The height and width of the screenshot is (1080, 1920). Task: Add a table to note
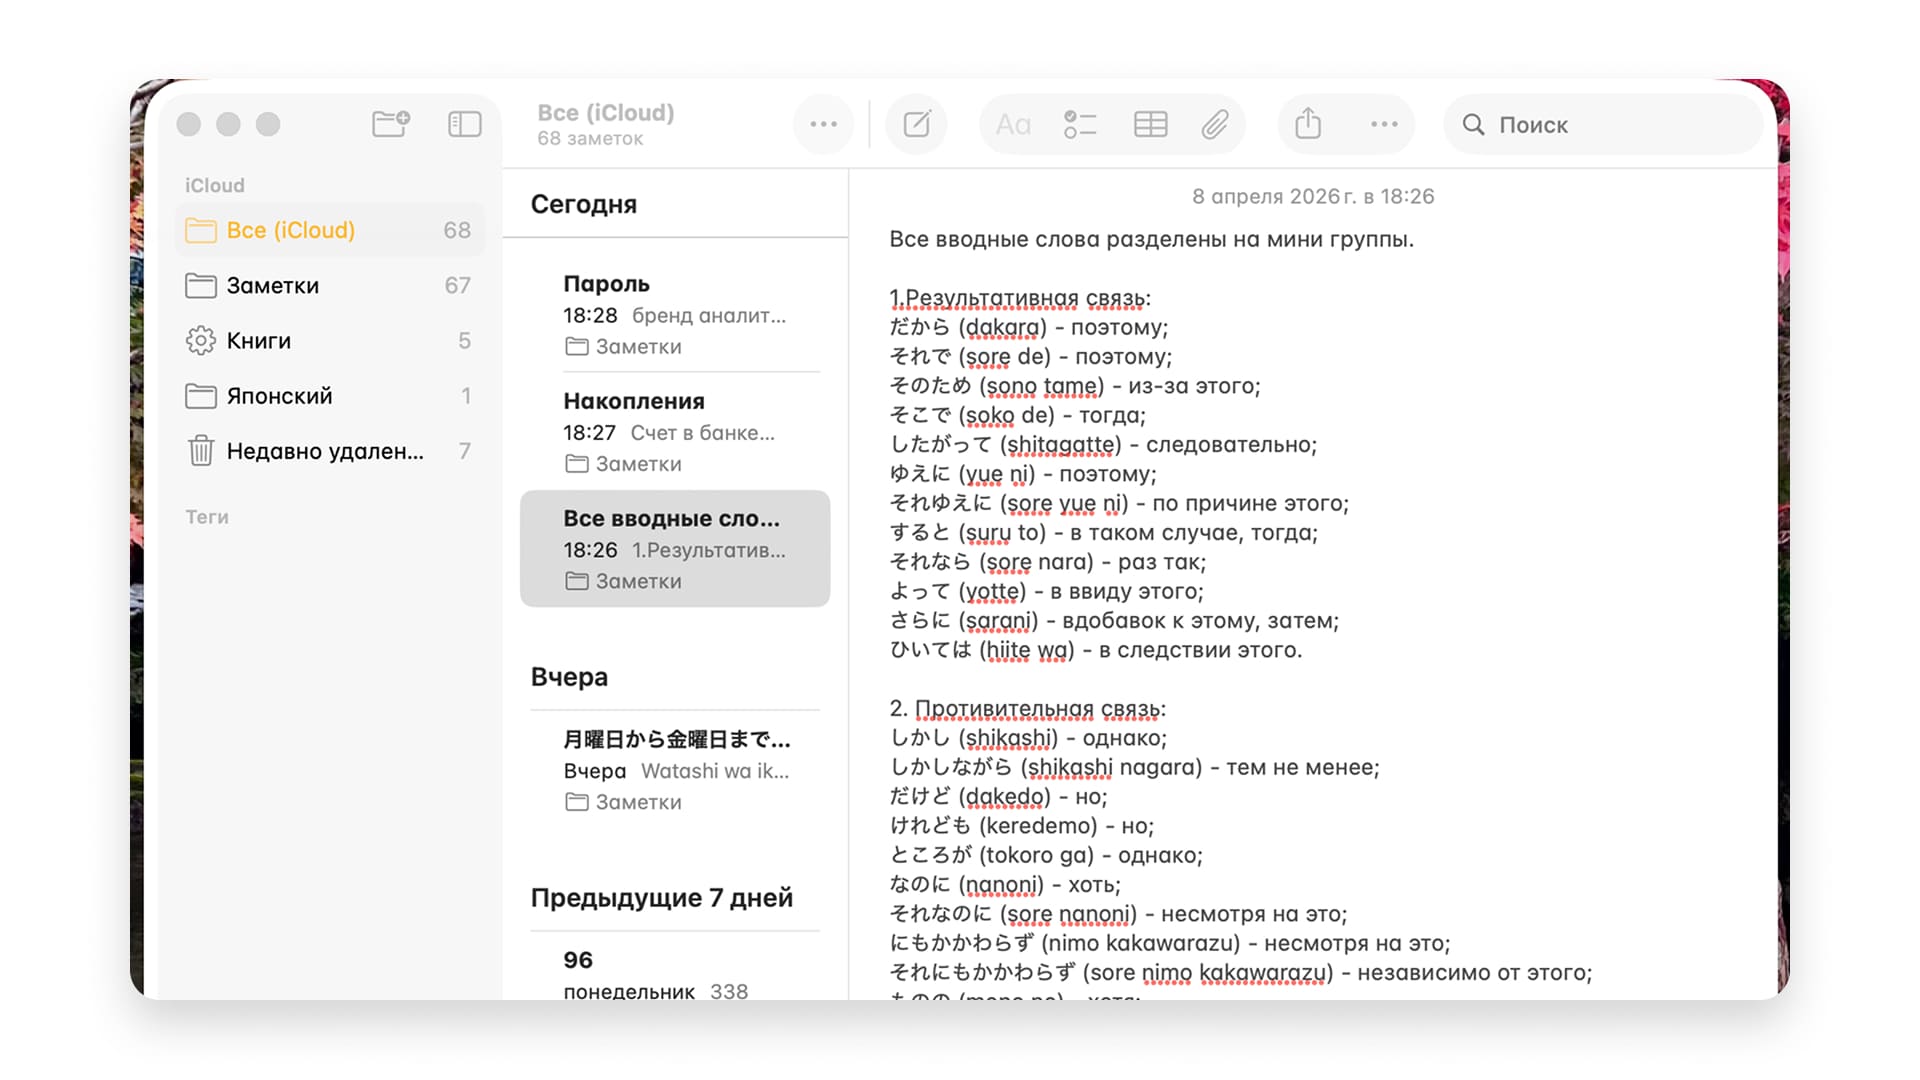click(1150, 124)
